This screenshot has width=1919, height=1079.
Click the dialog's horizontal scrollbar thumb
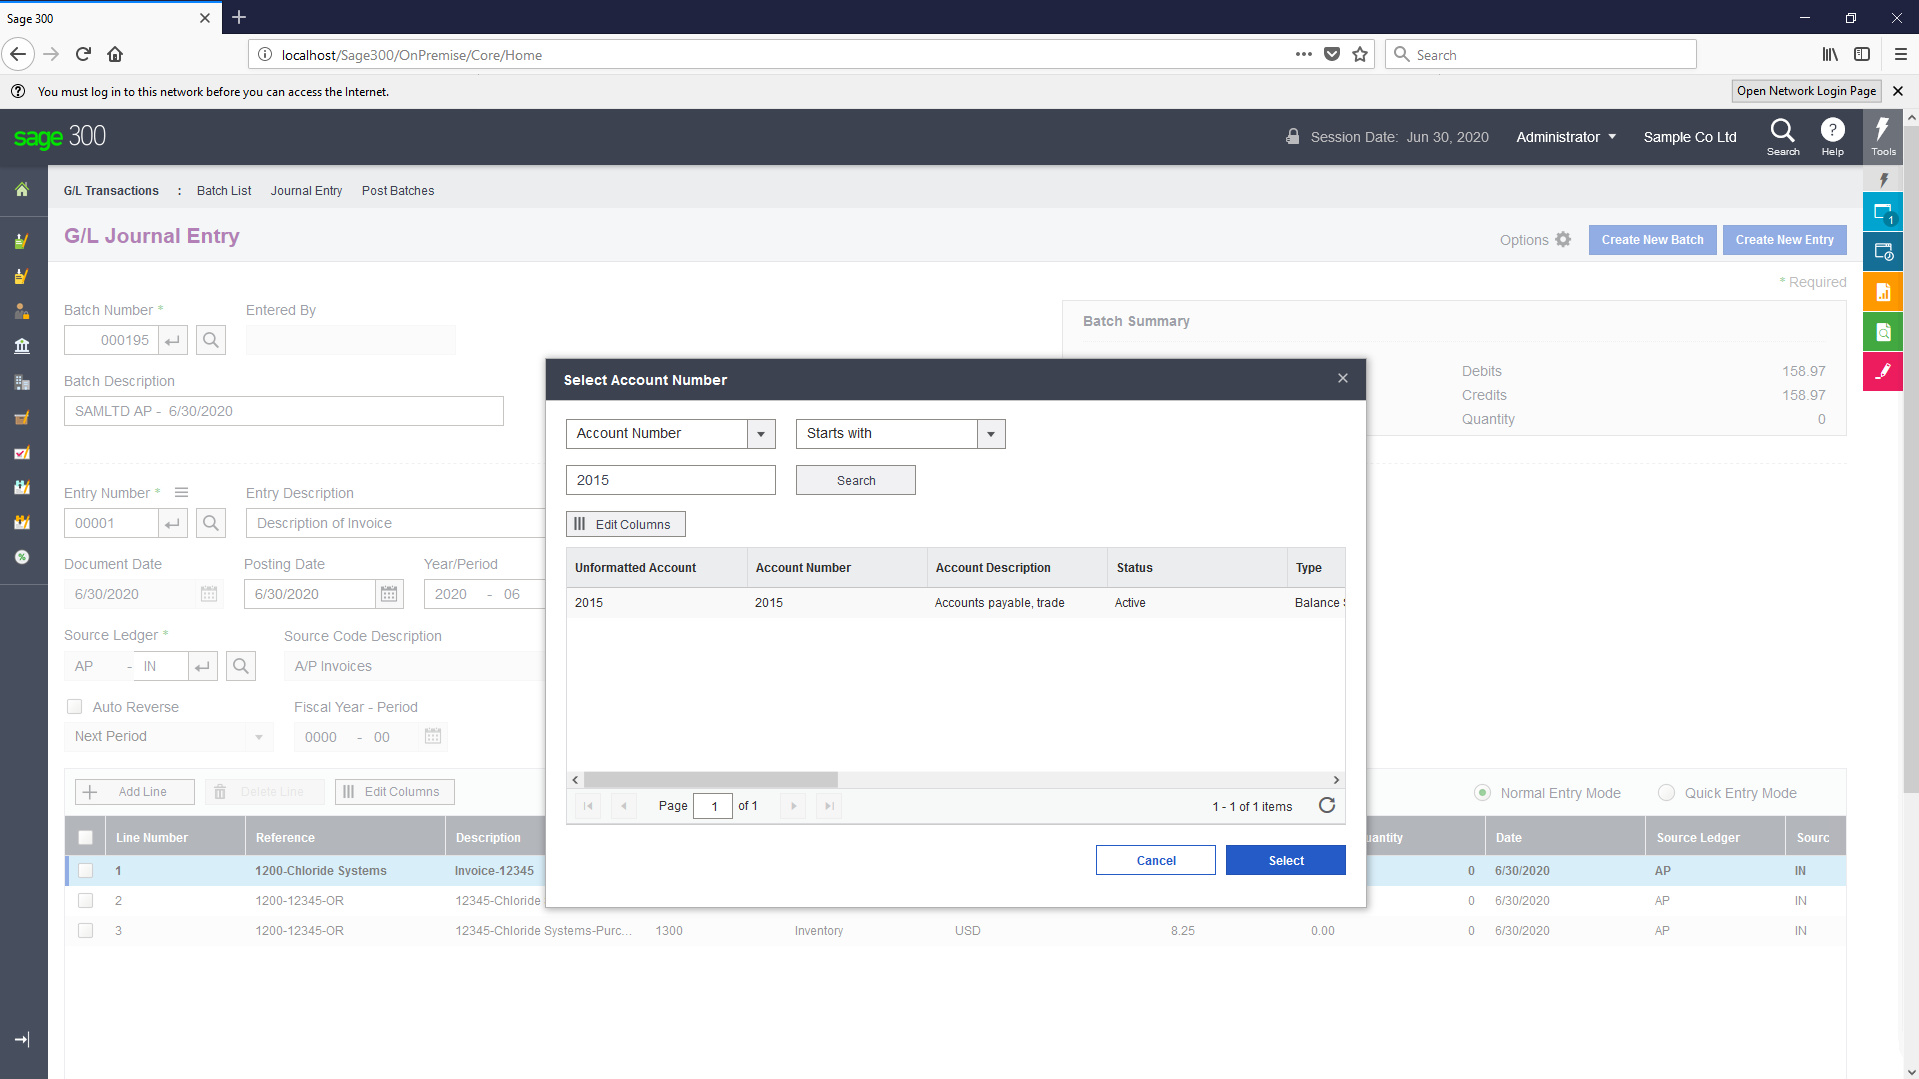coord(711,780)
